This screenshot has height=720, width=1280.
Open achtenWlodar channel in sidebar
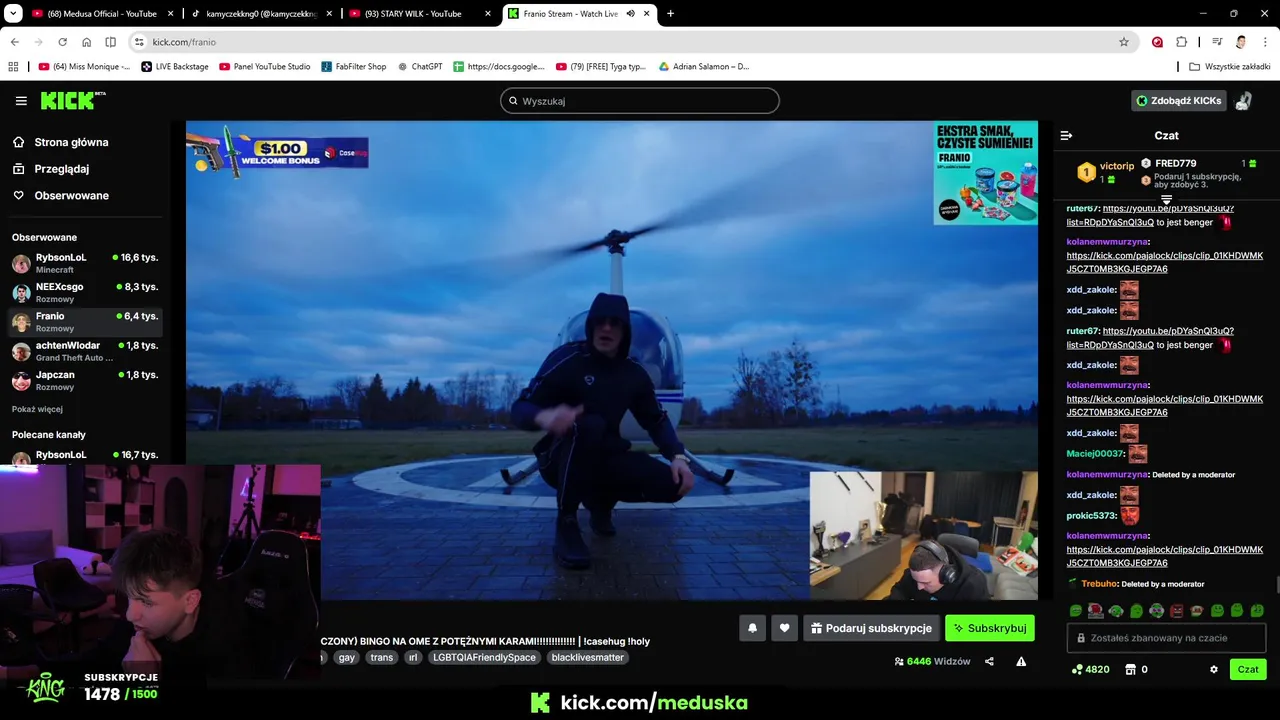point(85,351)
